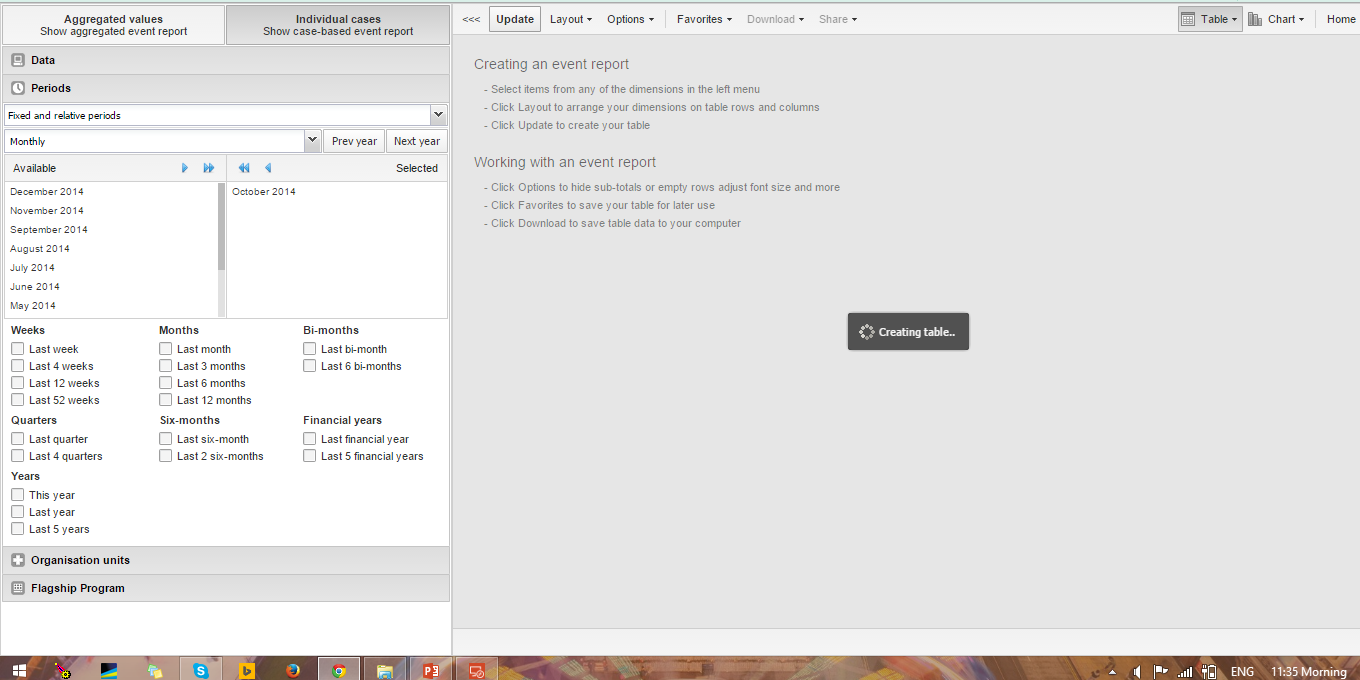This screenshot has height=680, width=1360.
Task: Click the Available periods list scrollbar
Action: click(x=221, y=227)
